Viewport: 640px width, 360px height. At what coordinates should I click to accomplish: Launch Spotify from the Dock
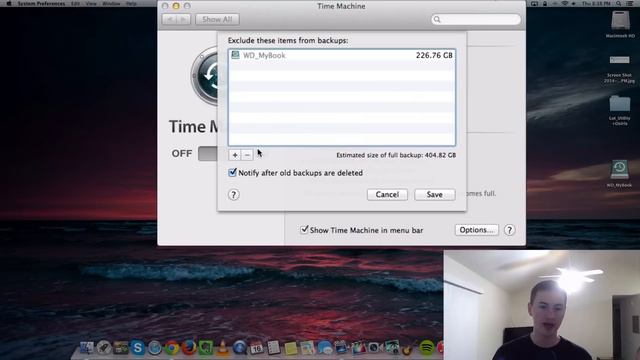427,348
